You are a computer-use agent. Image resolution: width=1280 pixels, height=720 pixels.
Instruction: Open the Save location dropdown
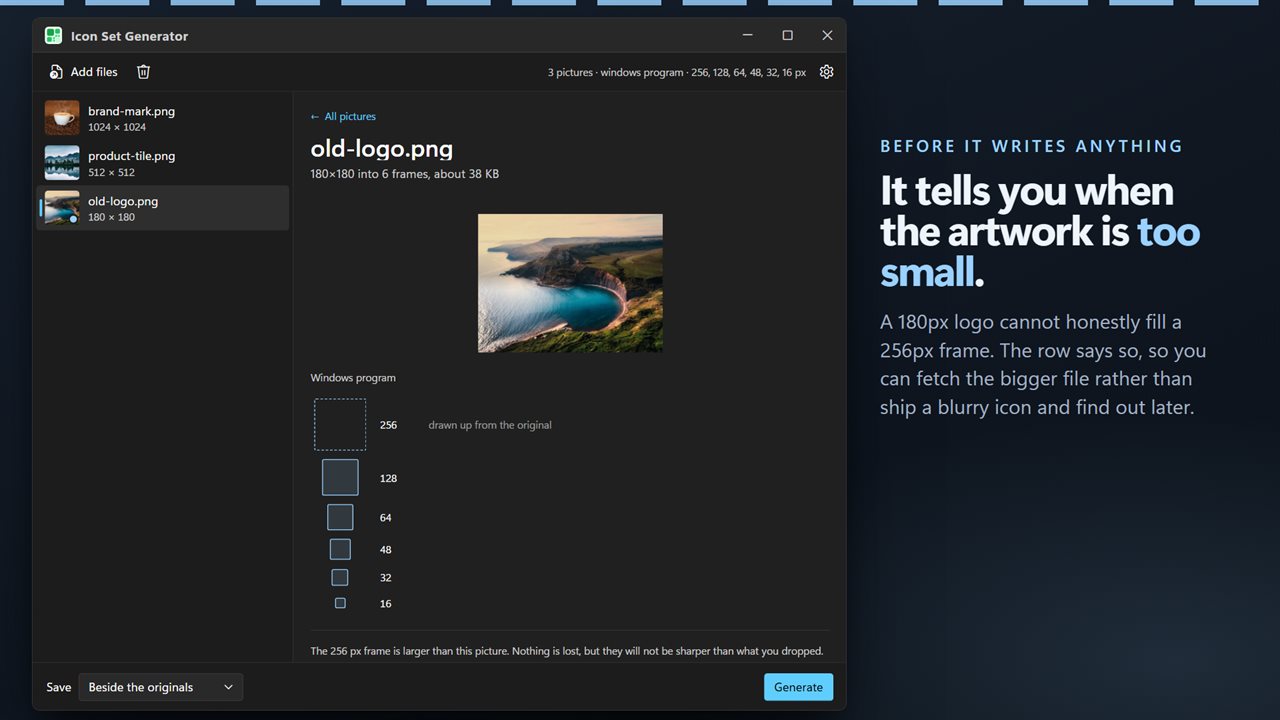(161, 687)
